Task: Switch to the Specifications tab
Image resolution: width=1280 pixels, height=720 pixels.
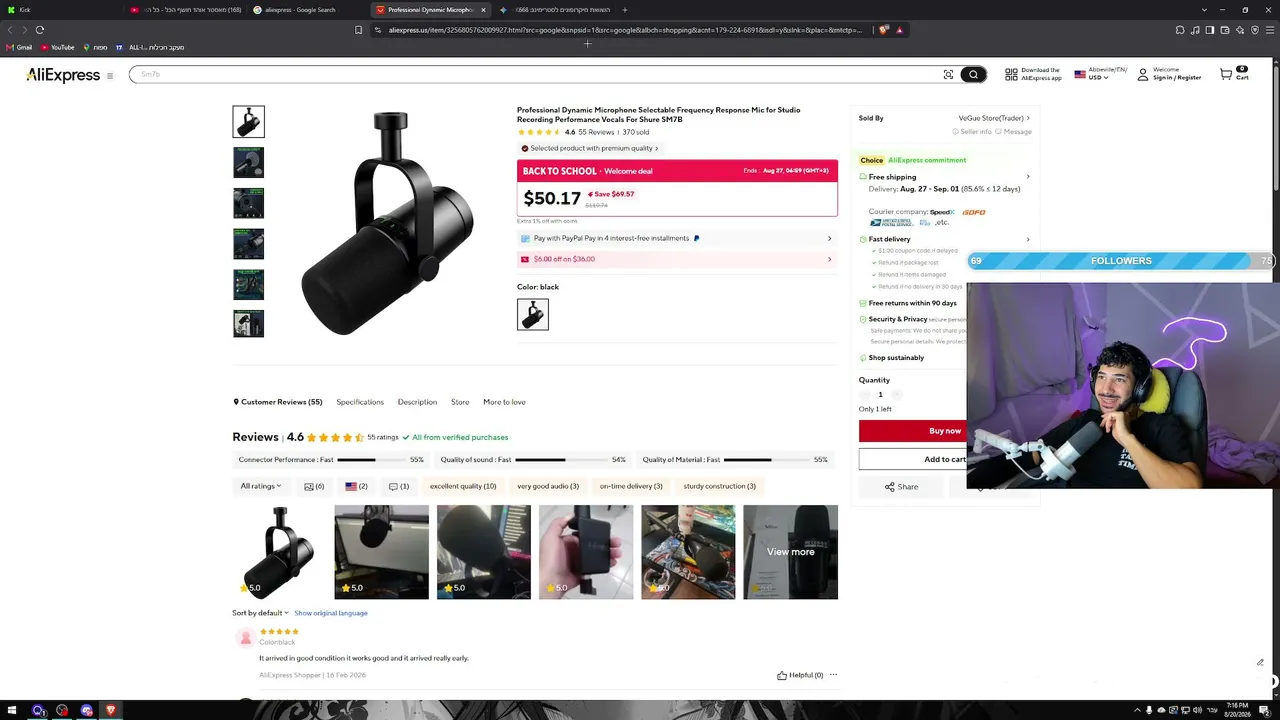Action: (360, 402)
